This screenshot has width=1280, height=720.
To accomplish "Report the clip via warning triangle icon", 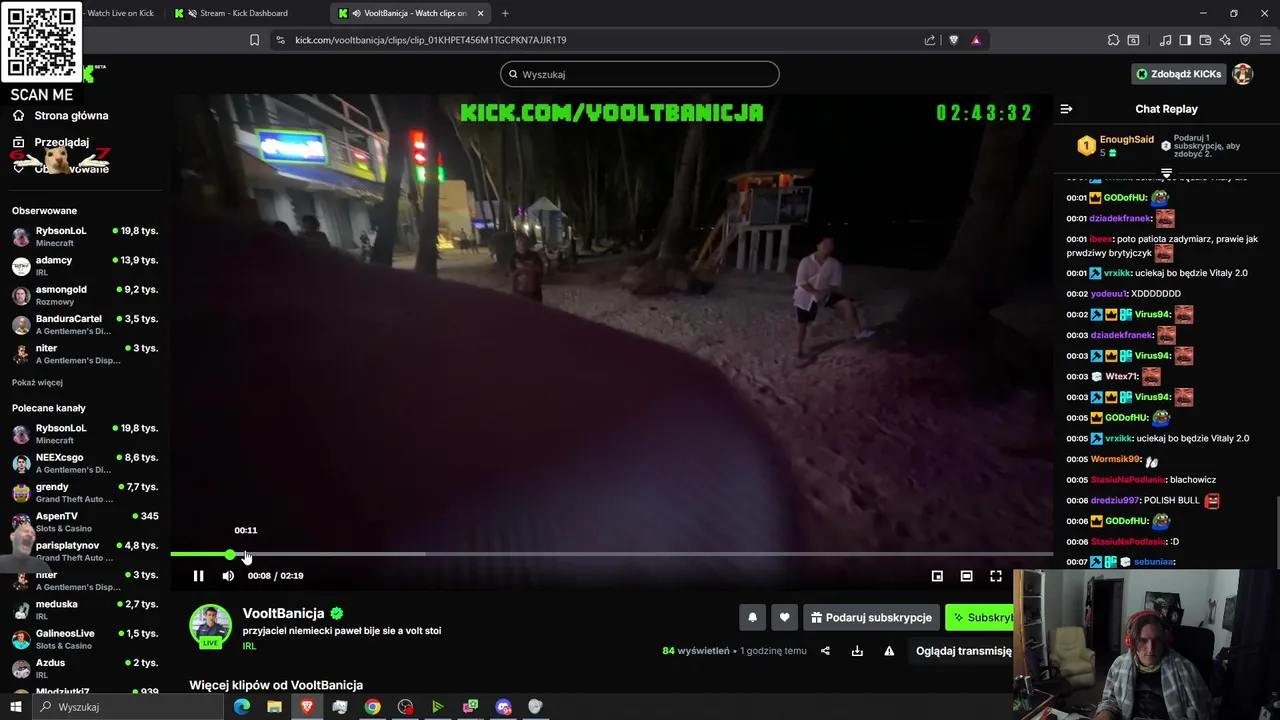I will pyautogui.click(x=889, y=651).
